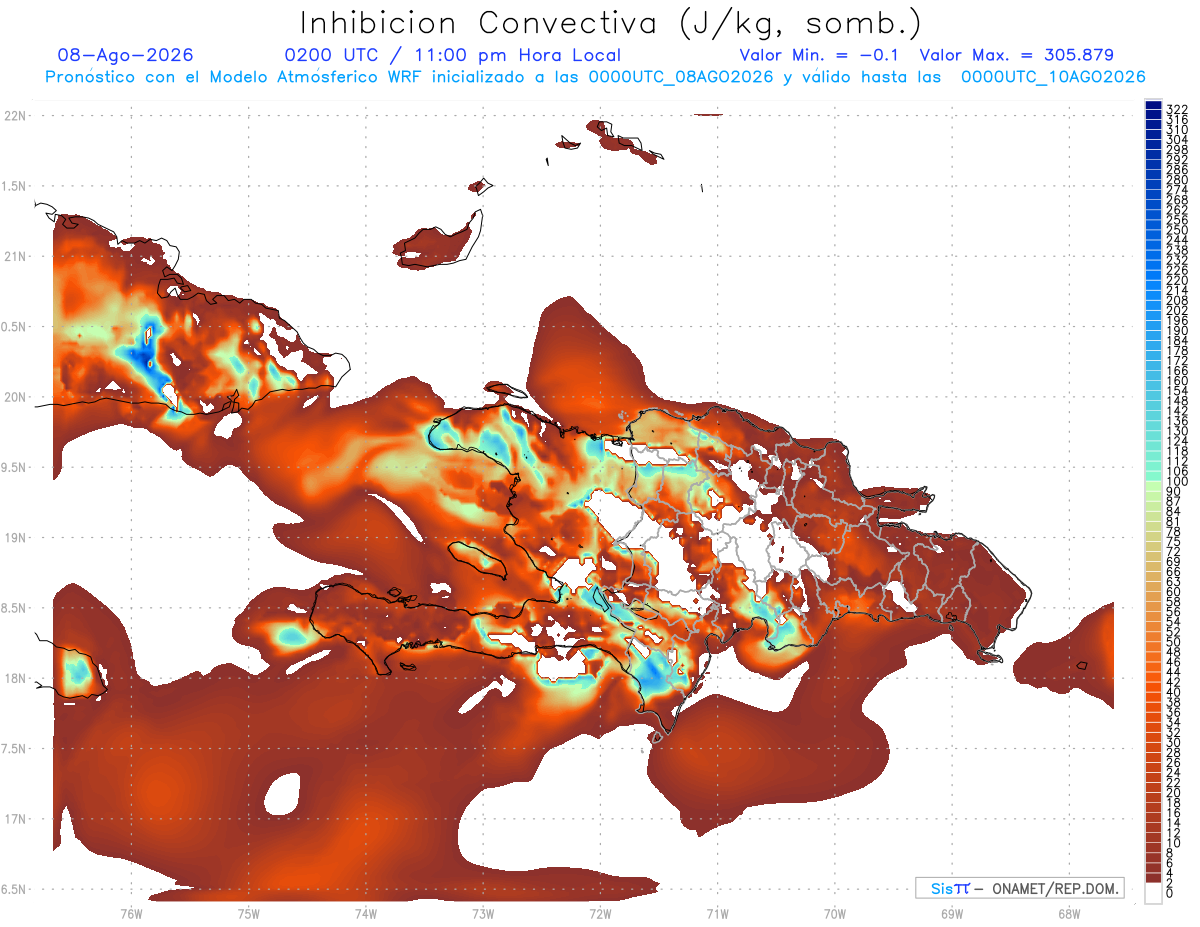
Task: Click the "76W" longitude label
Action: [x=132, y=913]
